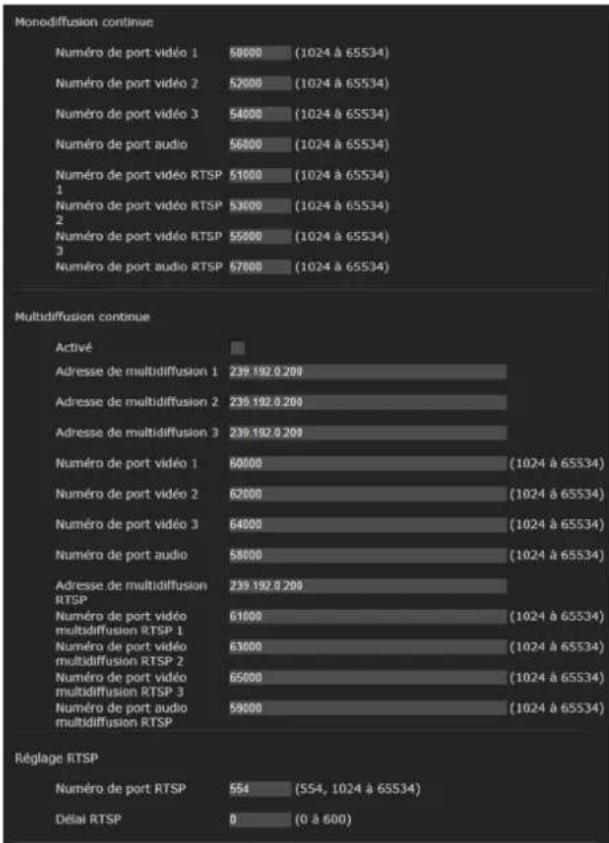Click the Numéro de port RTSP field 554
Viewport: 609px width, 843px height.
[260, 789]
